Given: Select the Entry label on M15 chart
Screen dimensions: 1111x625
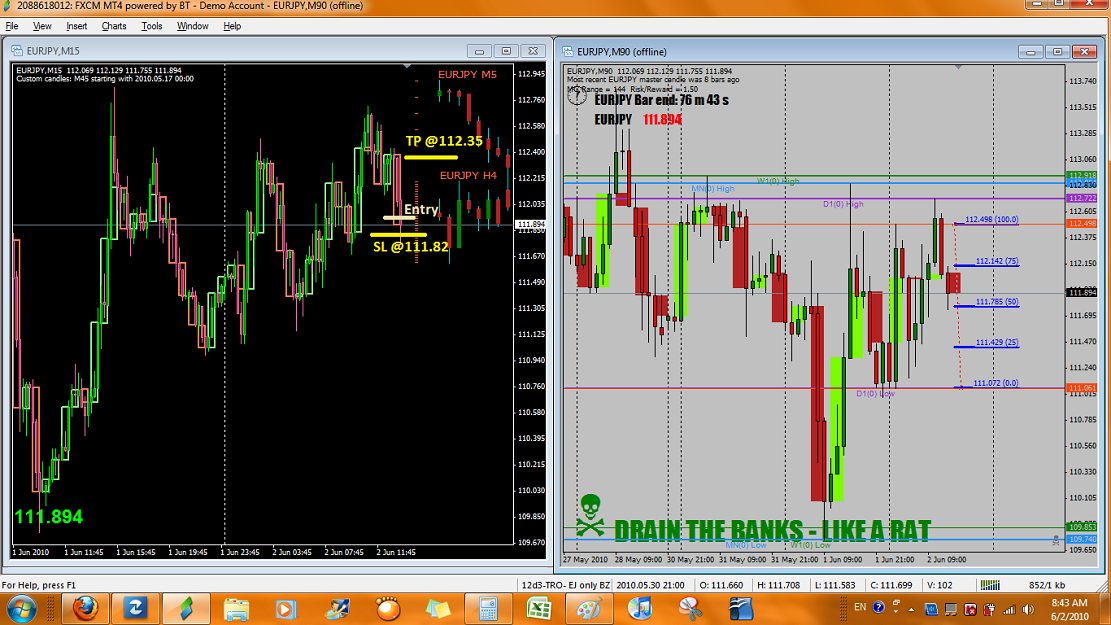Looking at the screenshot, I should [421, 209].
